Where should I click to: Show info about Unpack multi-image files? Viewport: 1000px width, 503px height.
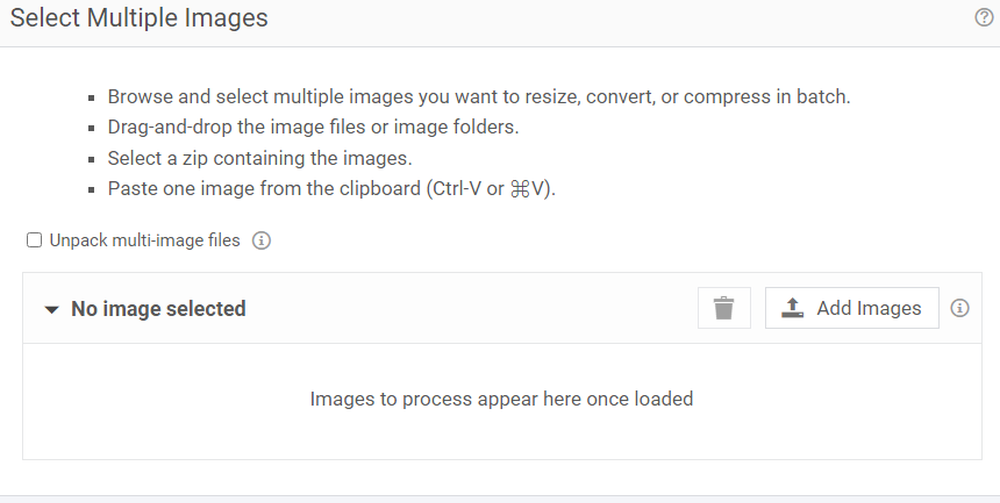(261, 240)
